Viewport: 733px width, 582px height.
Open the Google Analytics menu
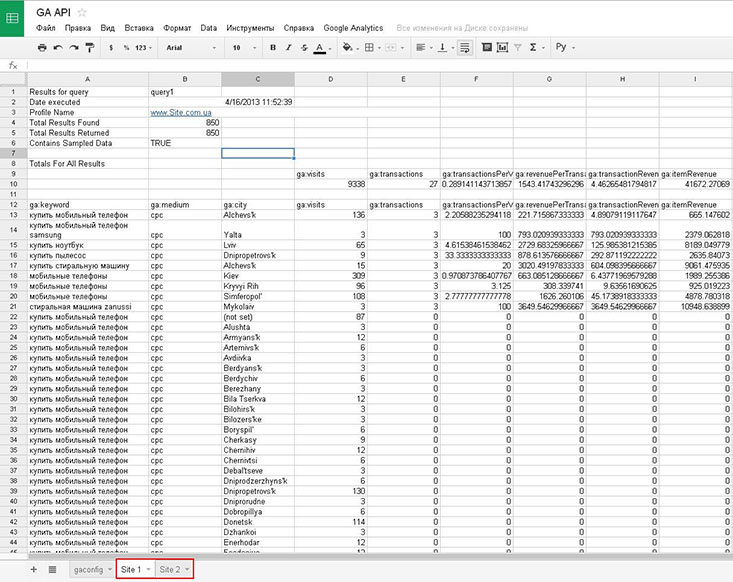click(353, 28)
